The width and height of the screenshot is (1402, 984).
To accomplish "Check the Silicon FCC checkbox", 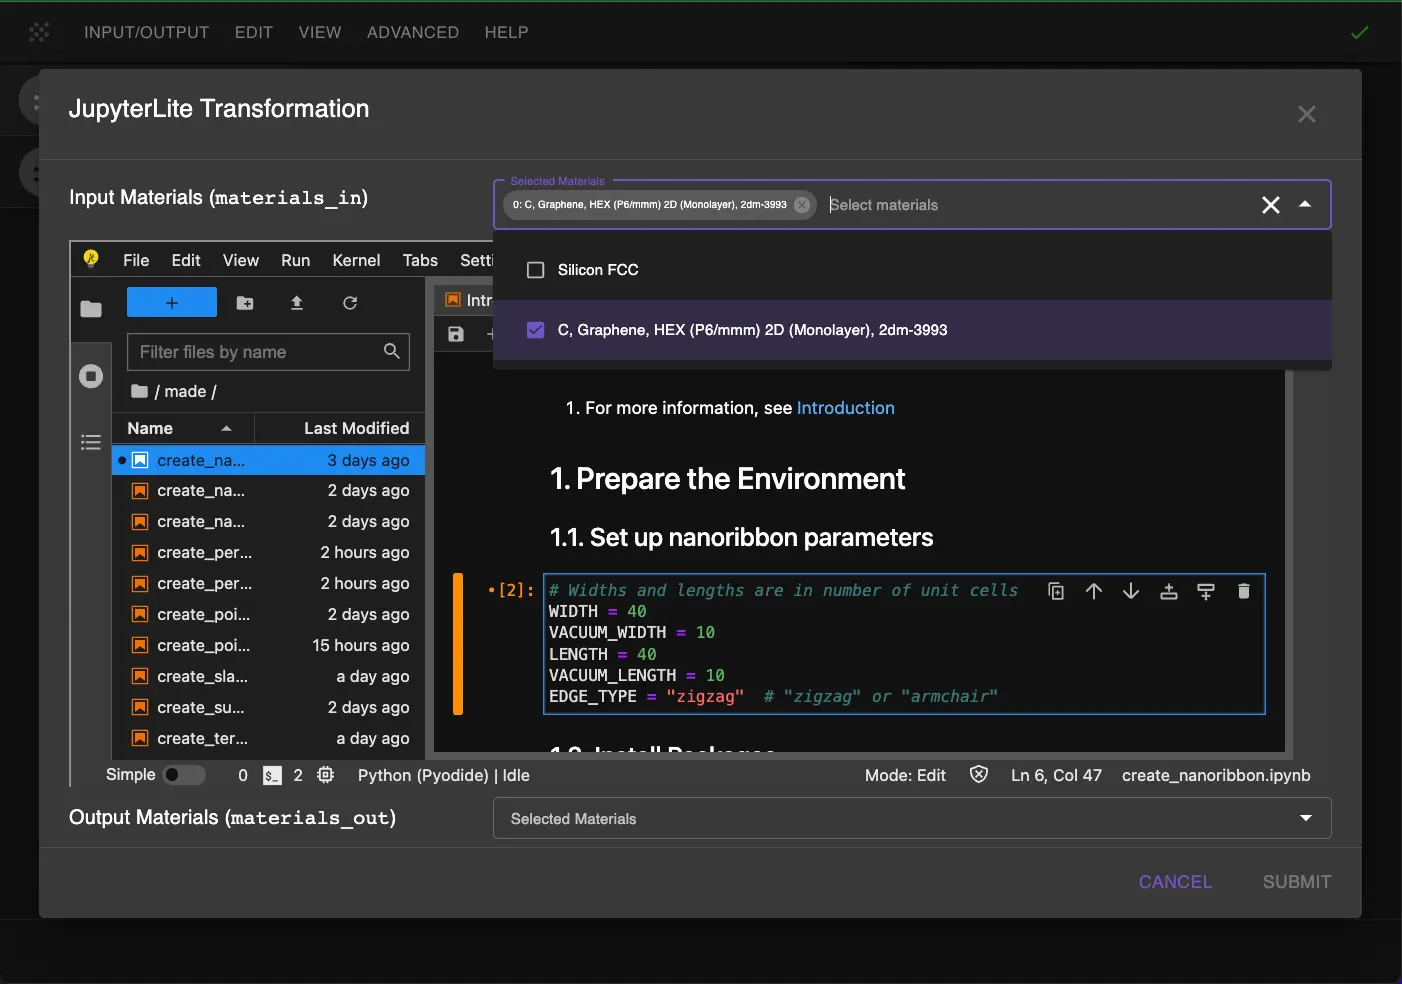I will 536,270.
